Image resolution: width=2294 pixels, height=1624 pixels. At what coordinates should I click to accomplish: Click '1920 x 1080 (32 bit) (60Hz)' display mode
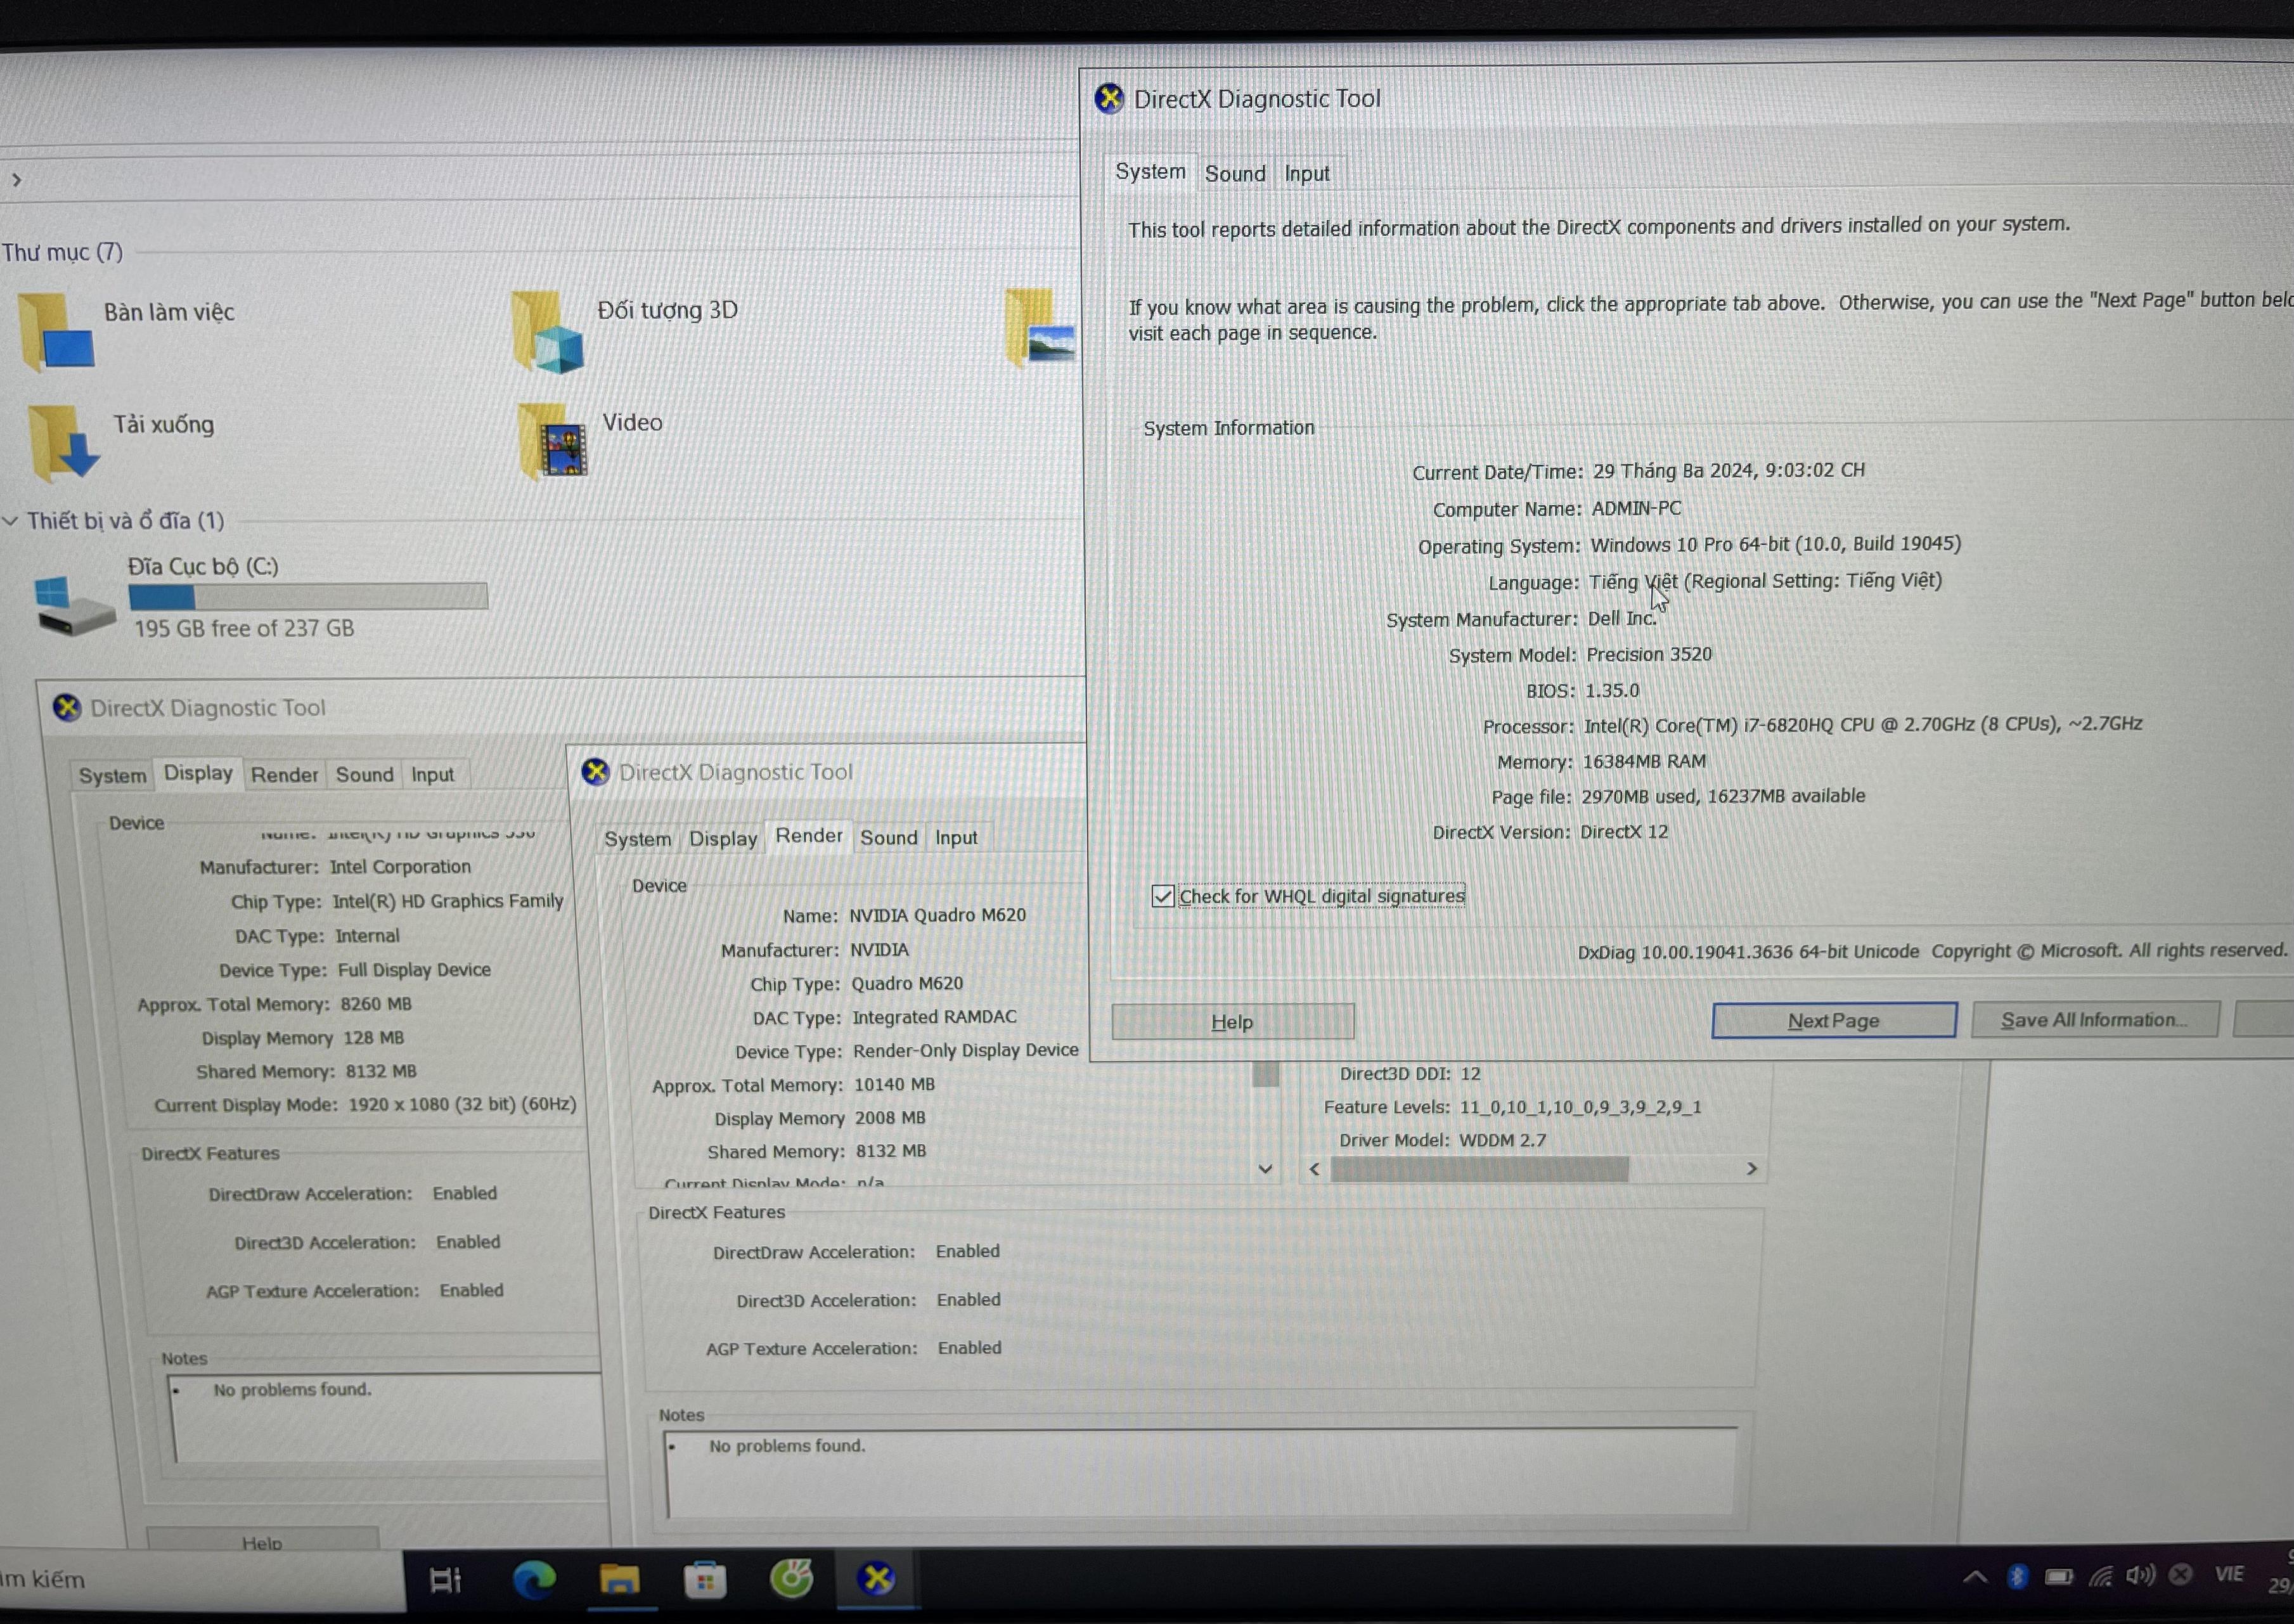click(x=462, y=1105)
